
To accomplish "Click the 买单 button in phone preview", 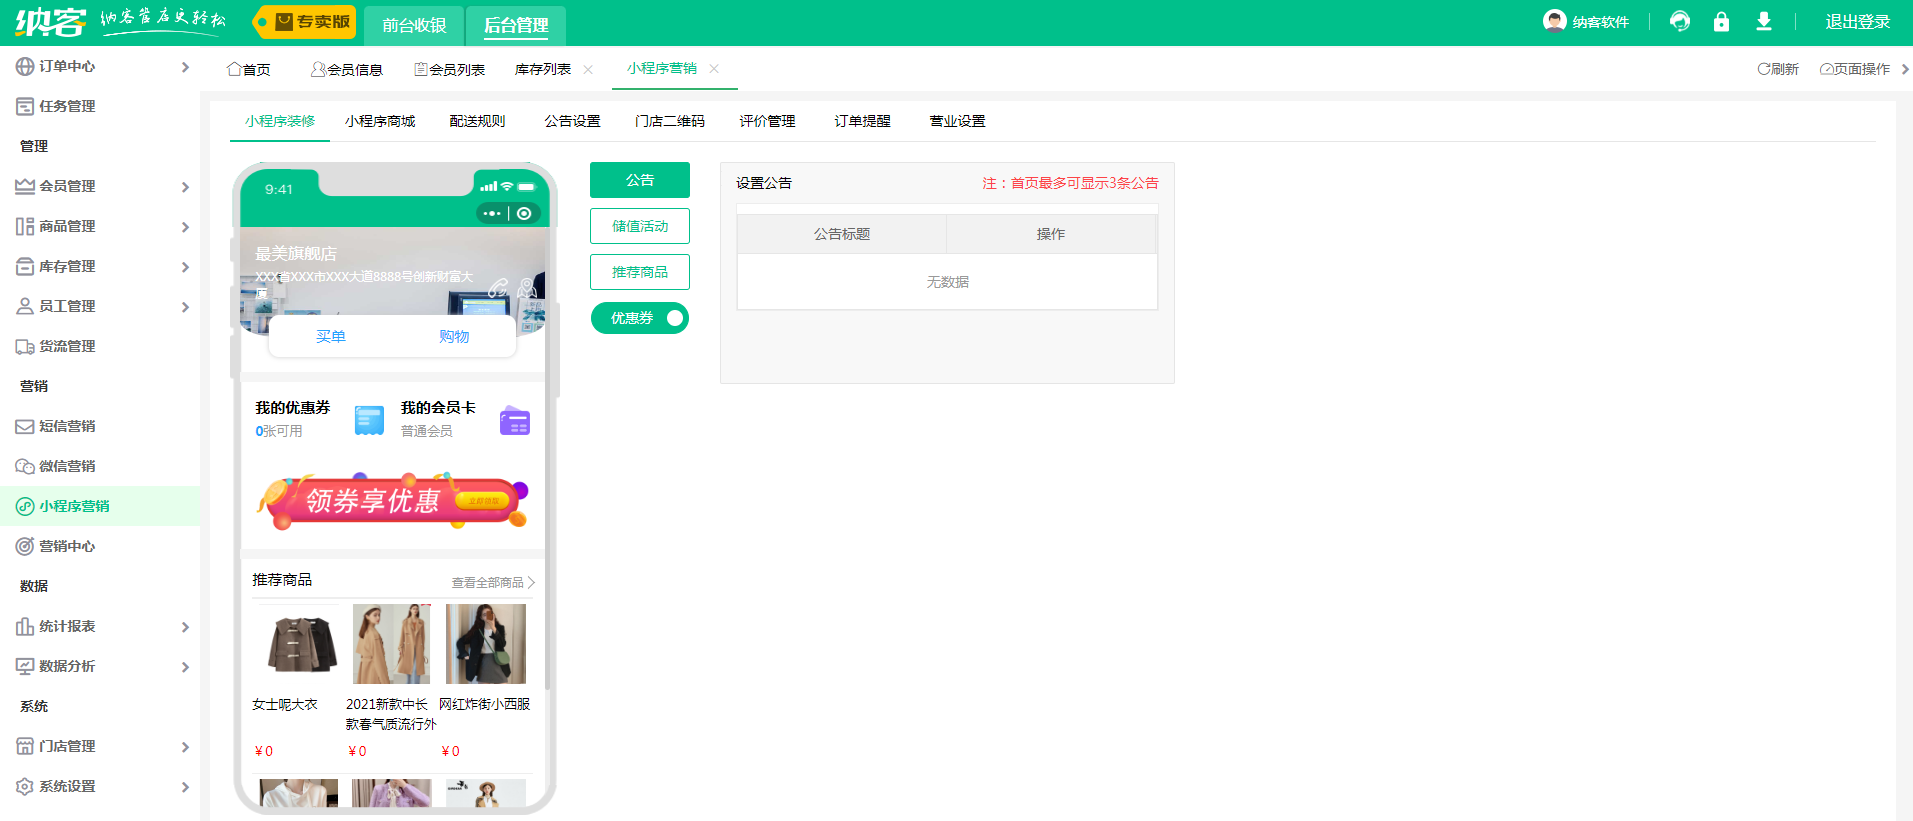I will [x=330, y=337].
